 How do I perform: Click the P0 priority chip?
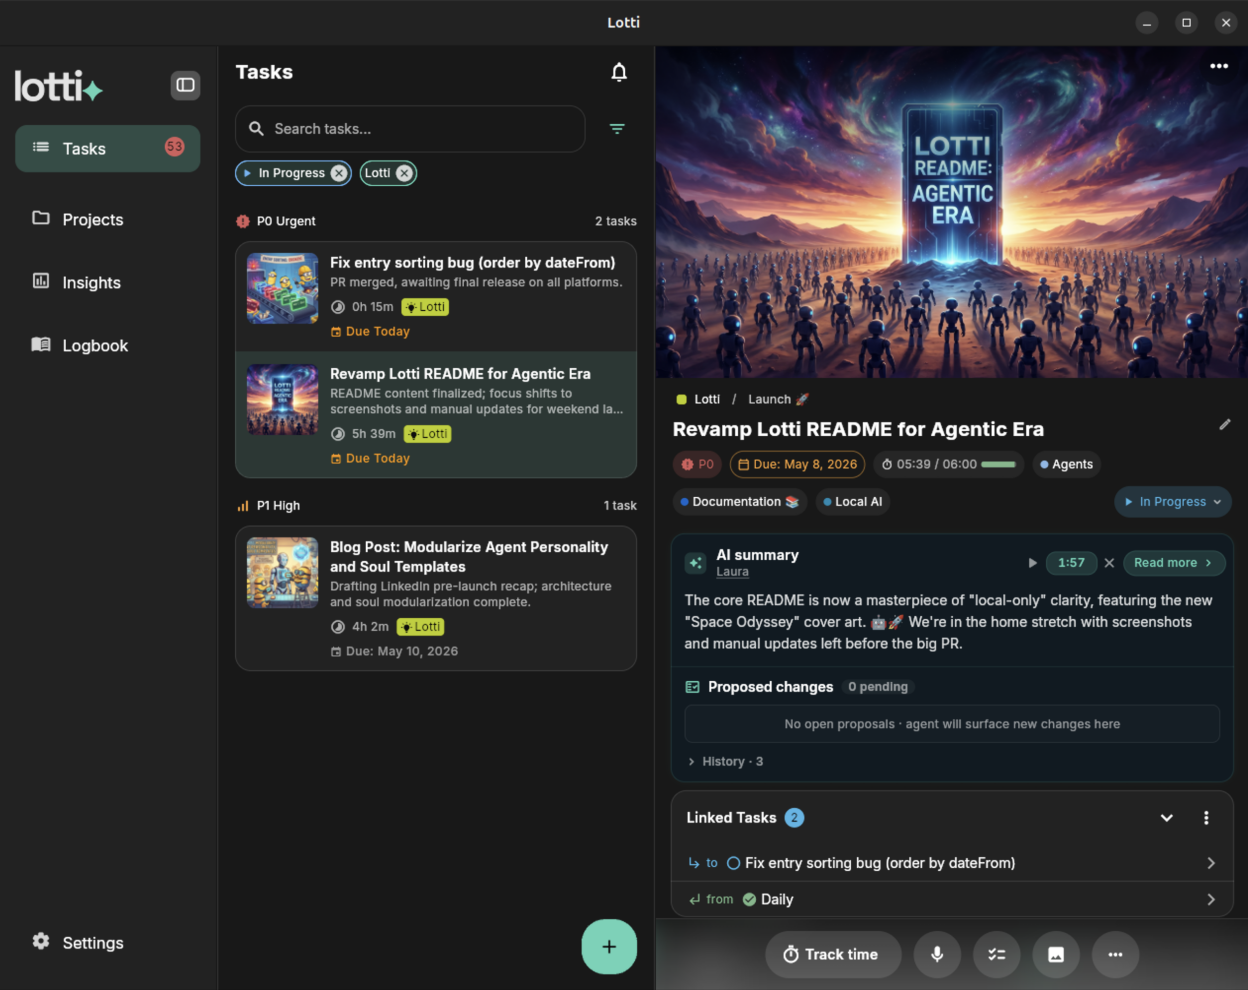(698, 464)
